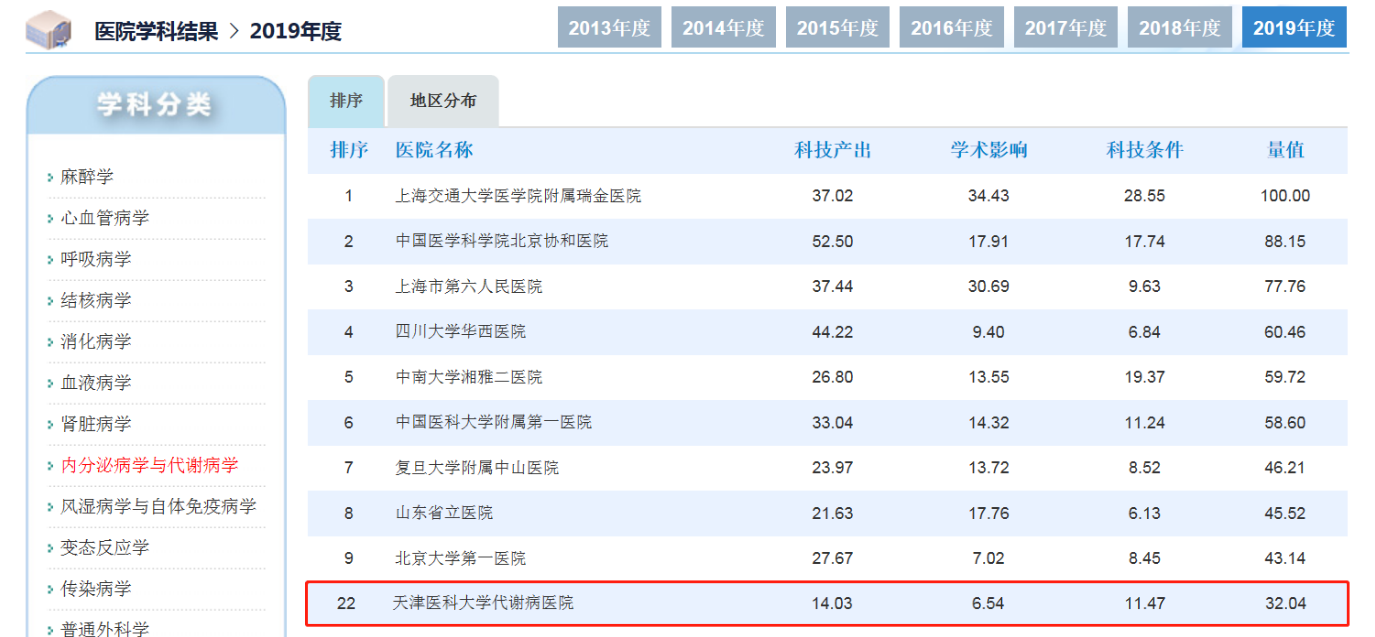Click the 32.04 量值 cell
The image size is (1375, 637).
(x=1285, y=603)
